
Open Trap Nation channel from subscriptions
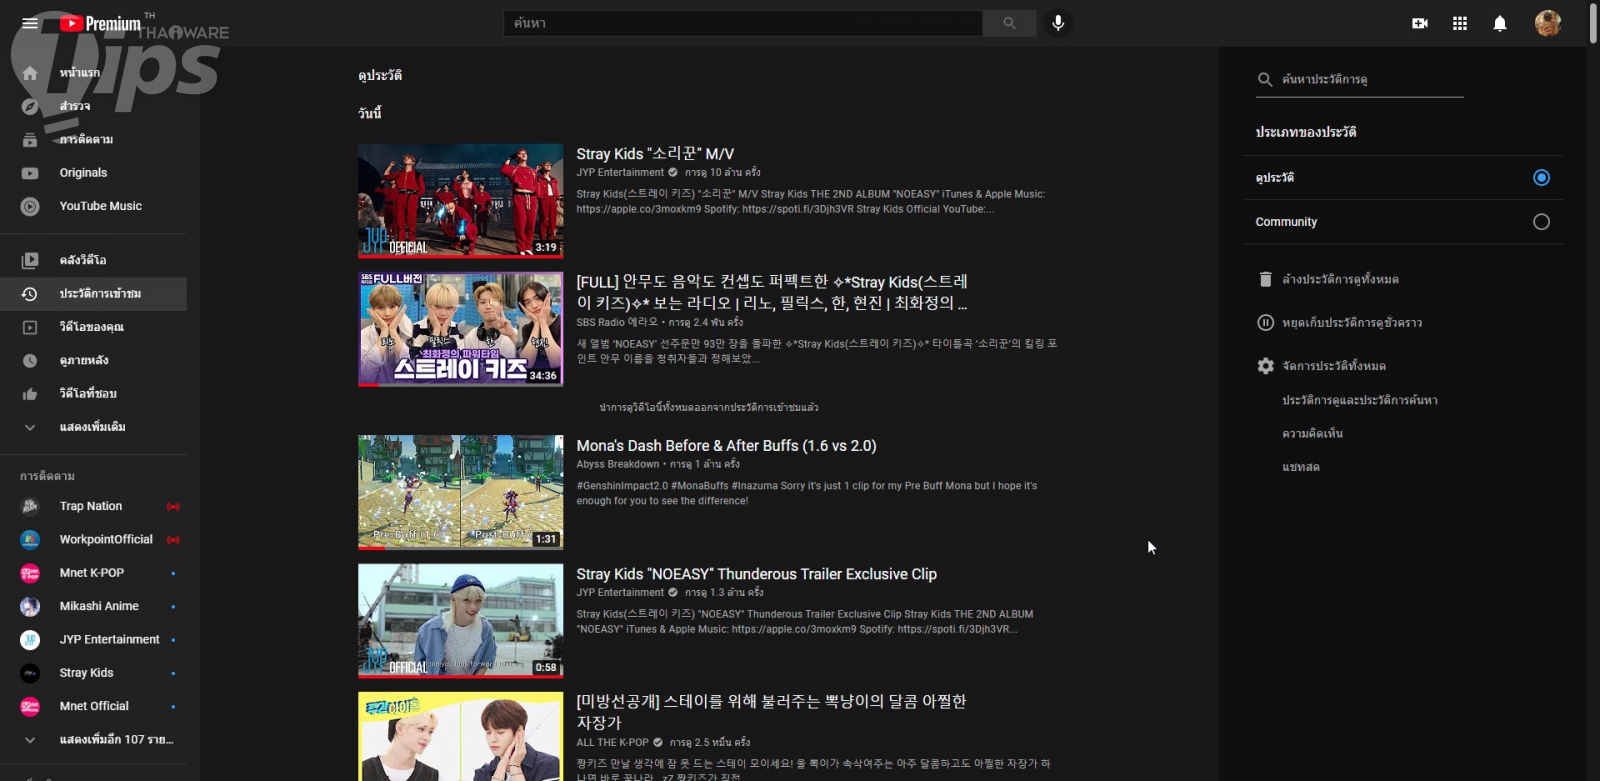click(93, 506)
